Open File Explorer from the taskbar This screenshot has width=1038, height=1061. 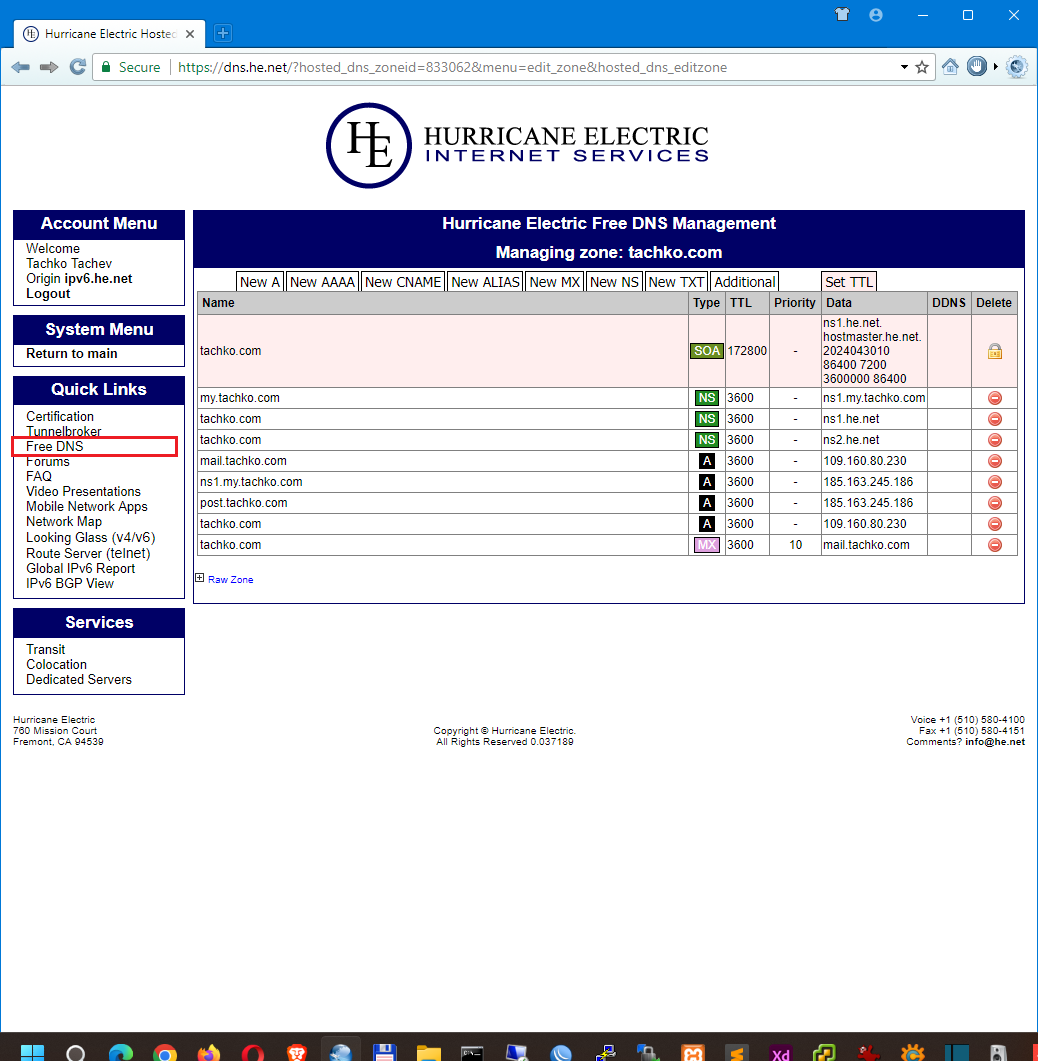point(428,1053)
